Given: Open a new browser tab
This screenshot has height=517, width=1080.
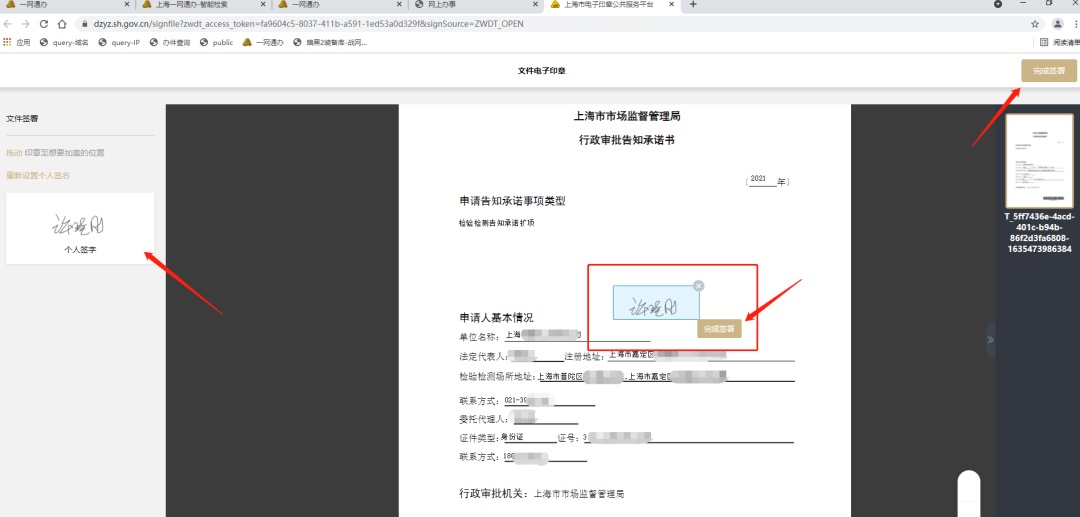Looking at the screenshot, I should pyautogui.click(x=693, y=5).
